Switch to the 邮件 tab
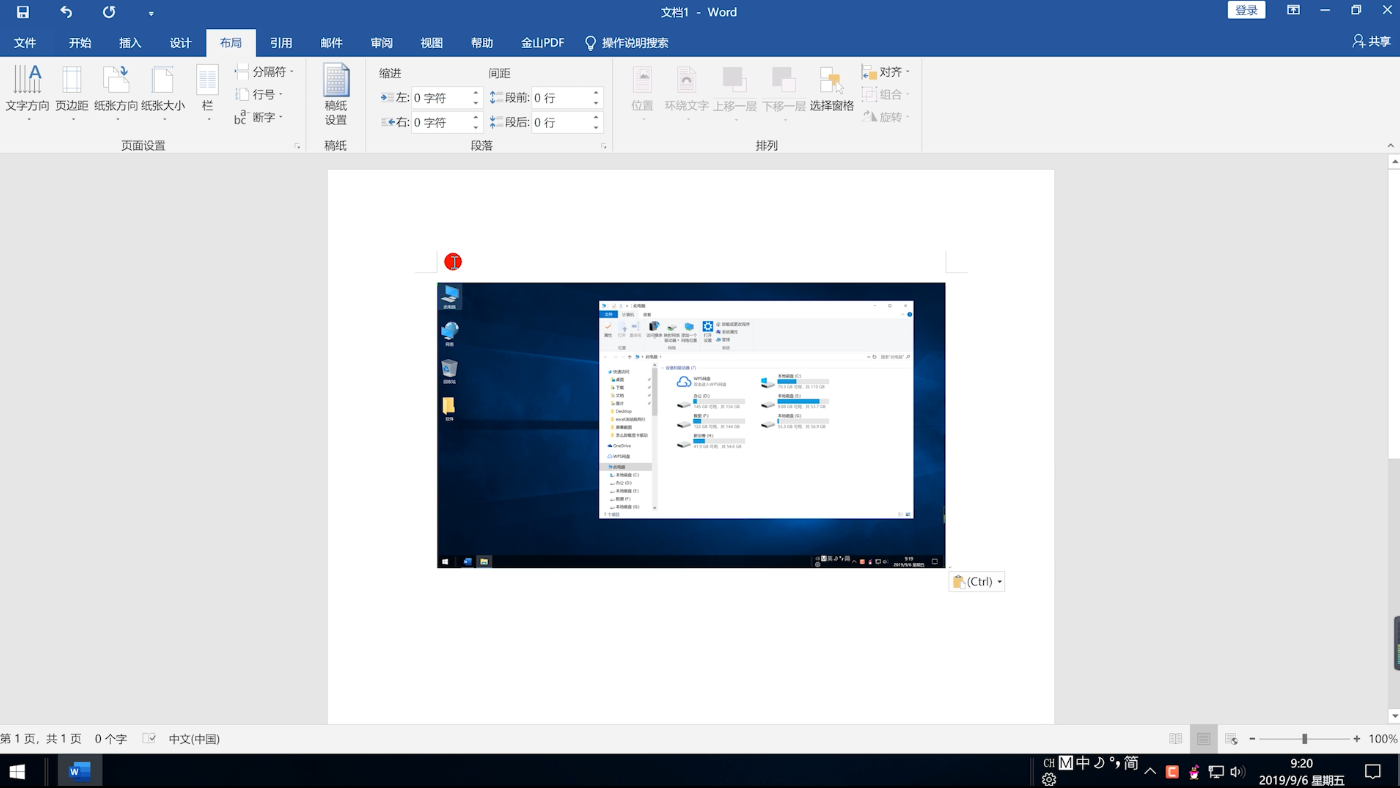1400x788 pixels. pyautogui.click(x=331, y=43)
